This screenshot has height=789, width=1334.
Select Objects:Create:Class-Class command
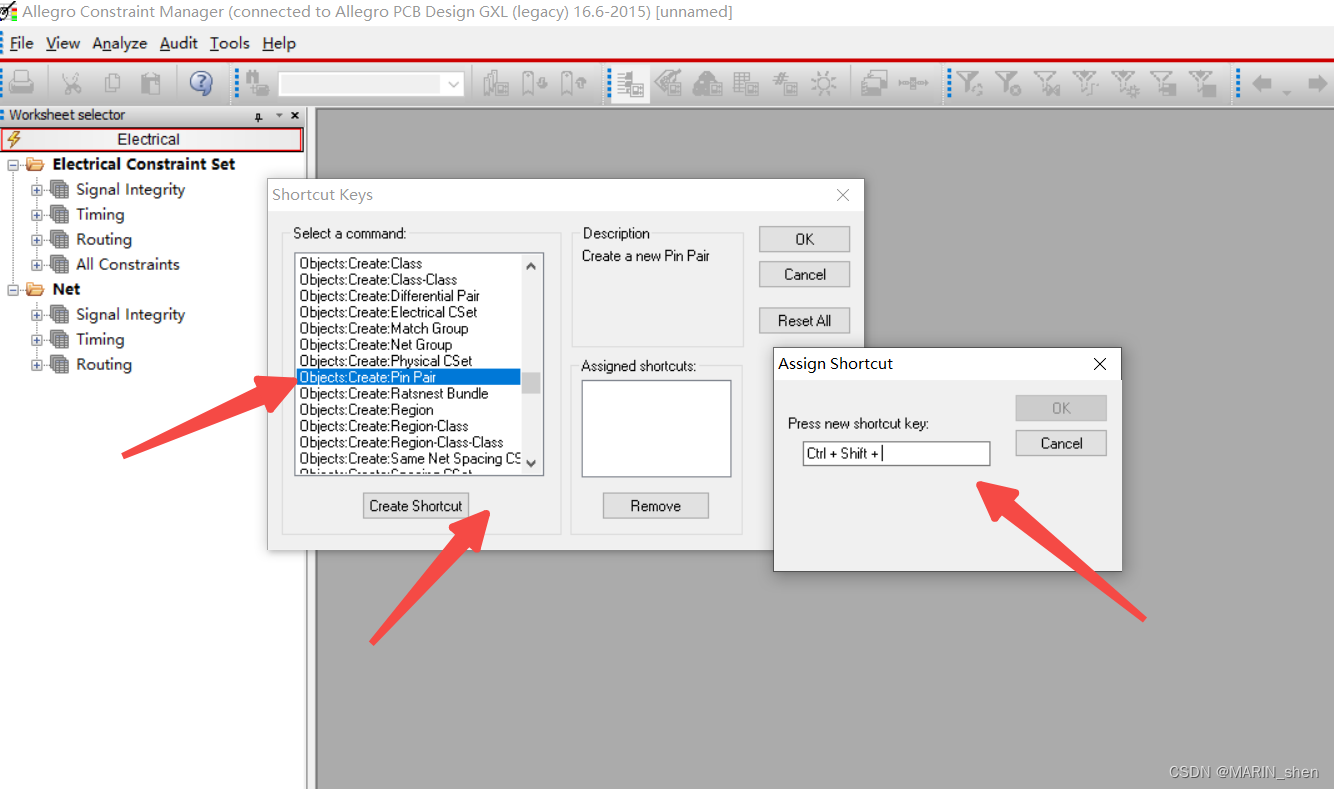pos(378,280)
